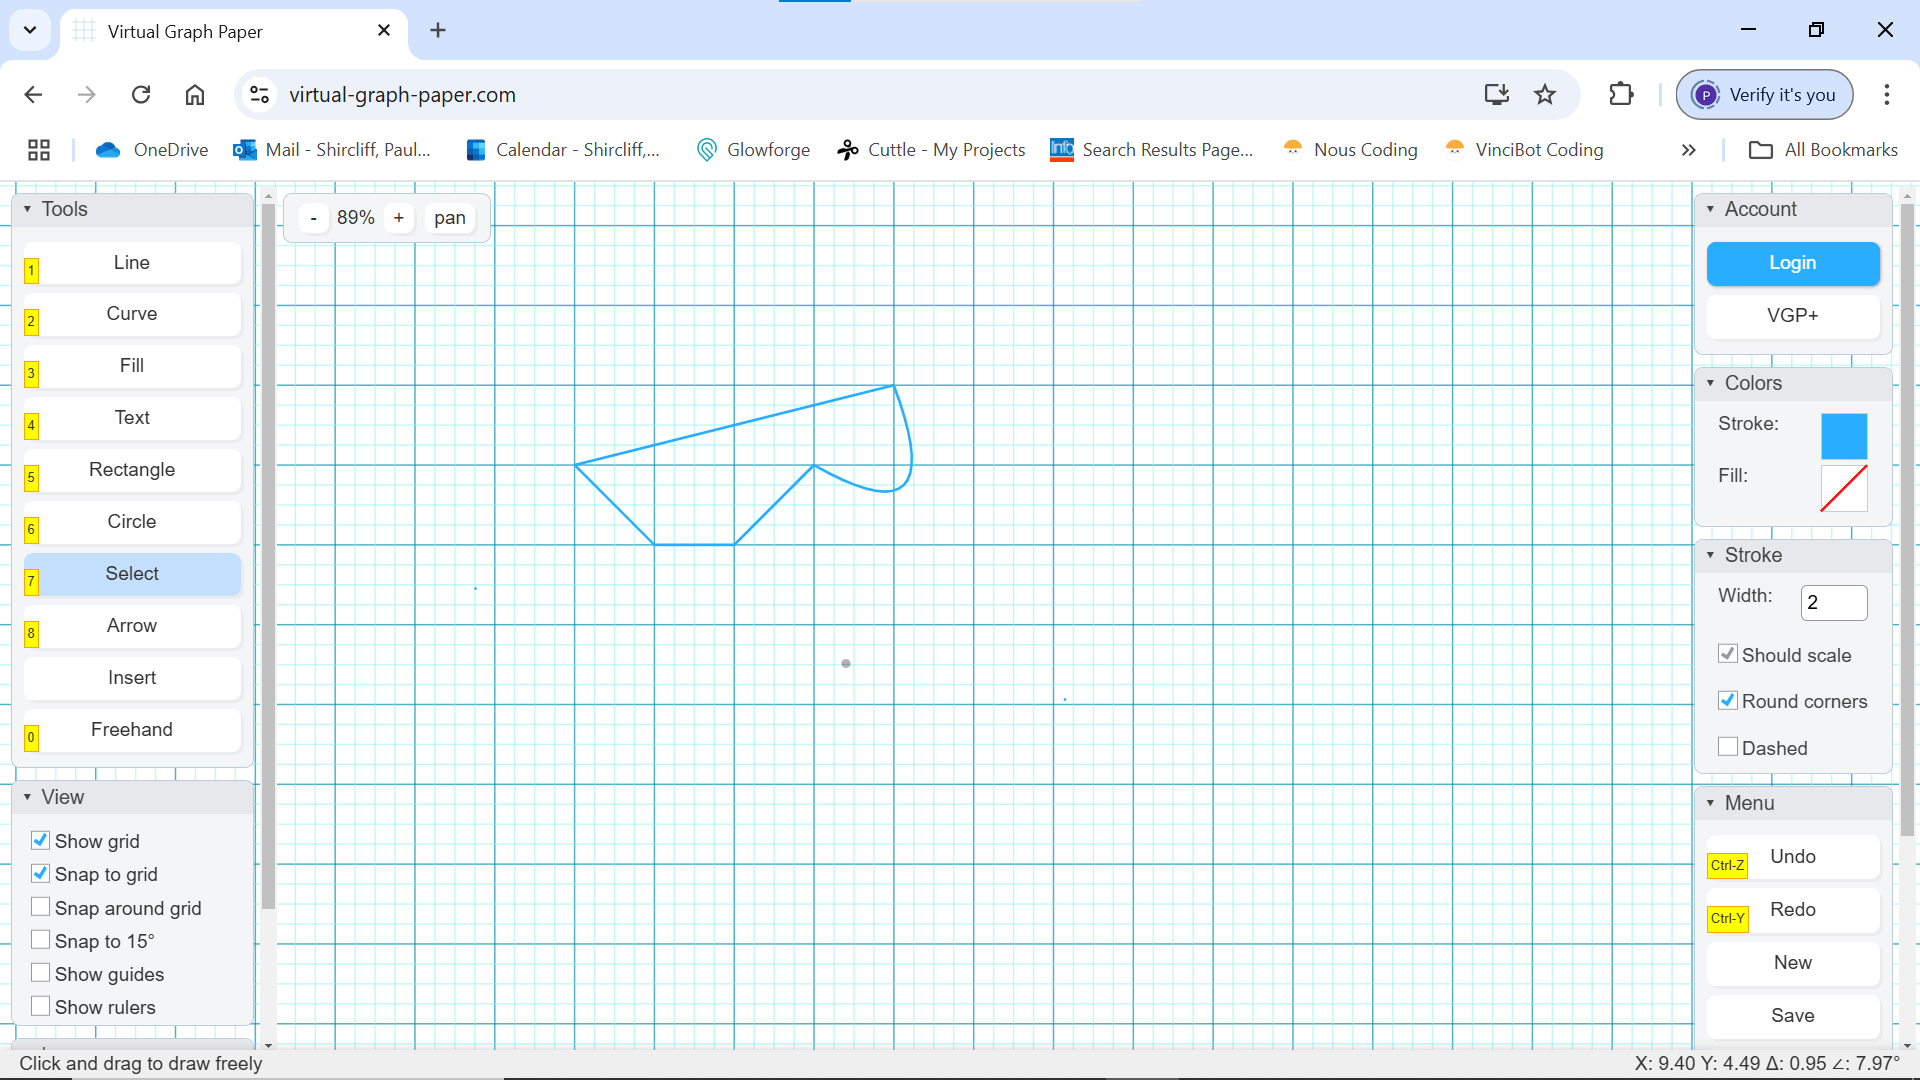Reload the page

[x=141, y=94]
